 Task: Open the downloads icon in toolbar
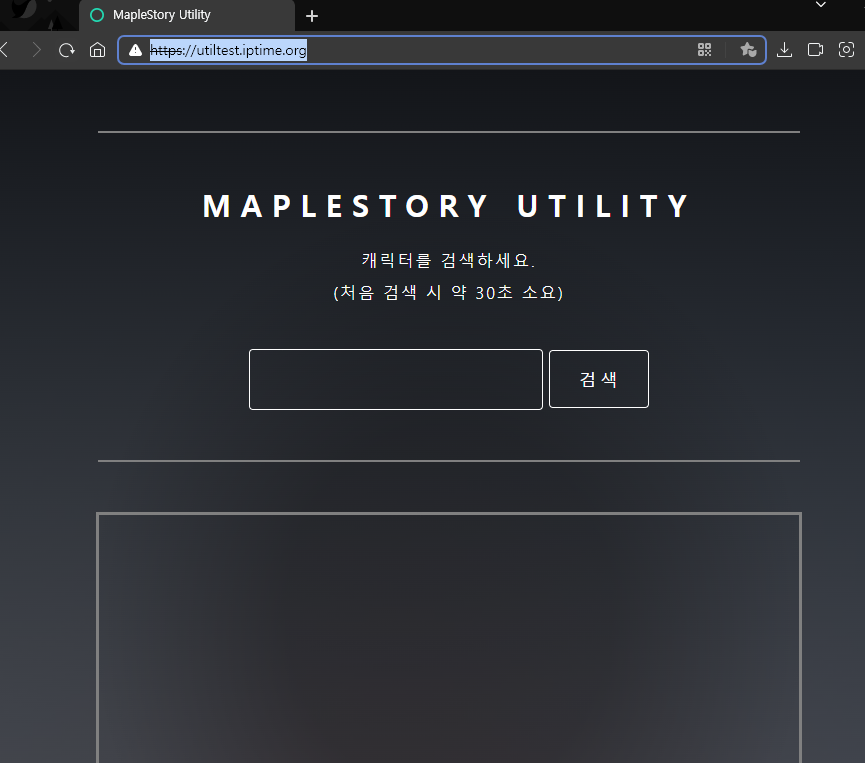click(784, 50)
